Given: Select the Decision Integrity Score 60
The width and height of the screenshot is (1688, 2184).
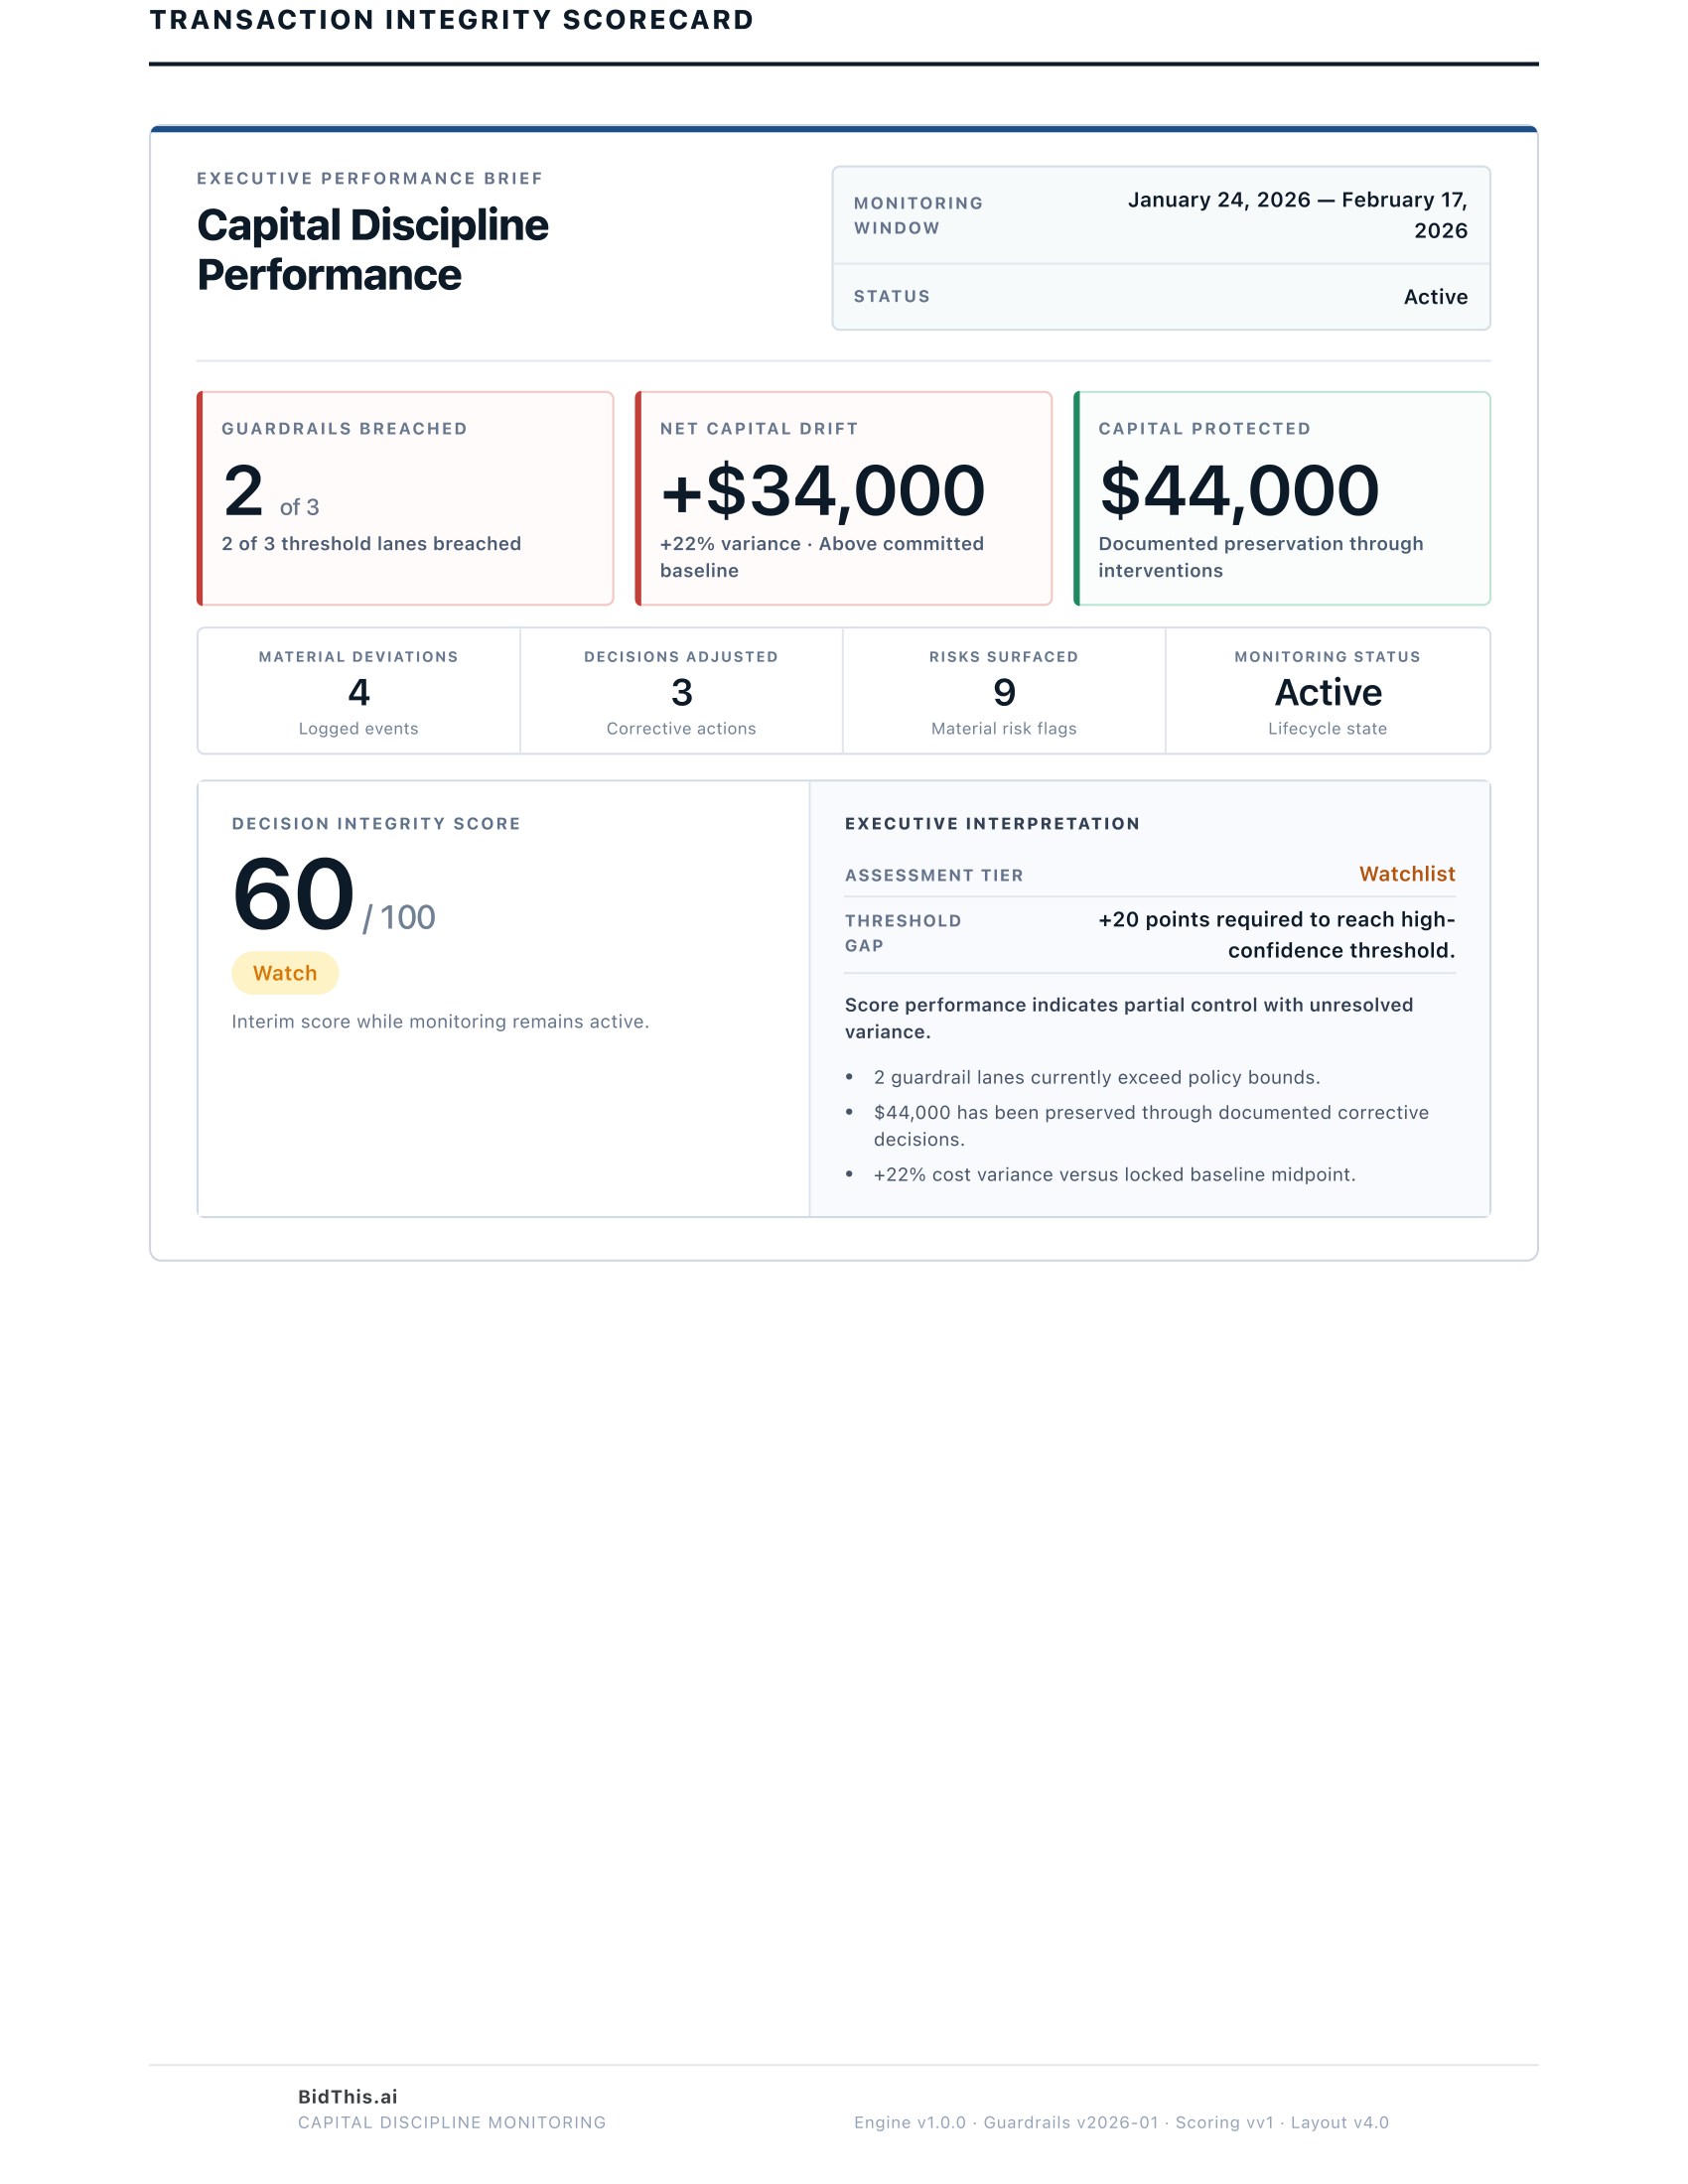Looking at the screenshot, I should [x=292, y=897].
